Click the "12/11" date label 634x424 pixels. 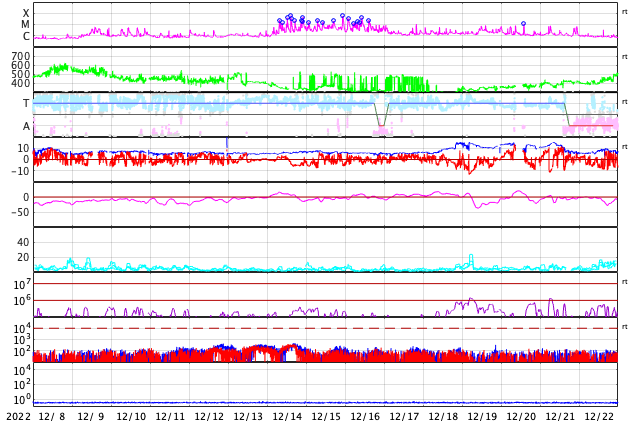(170, 416)
